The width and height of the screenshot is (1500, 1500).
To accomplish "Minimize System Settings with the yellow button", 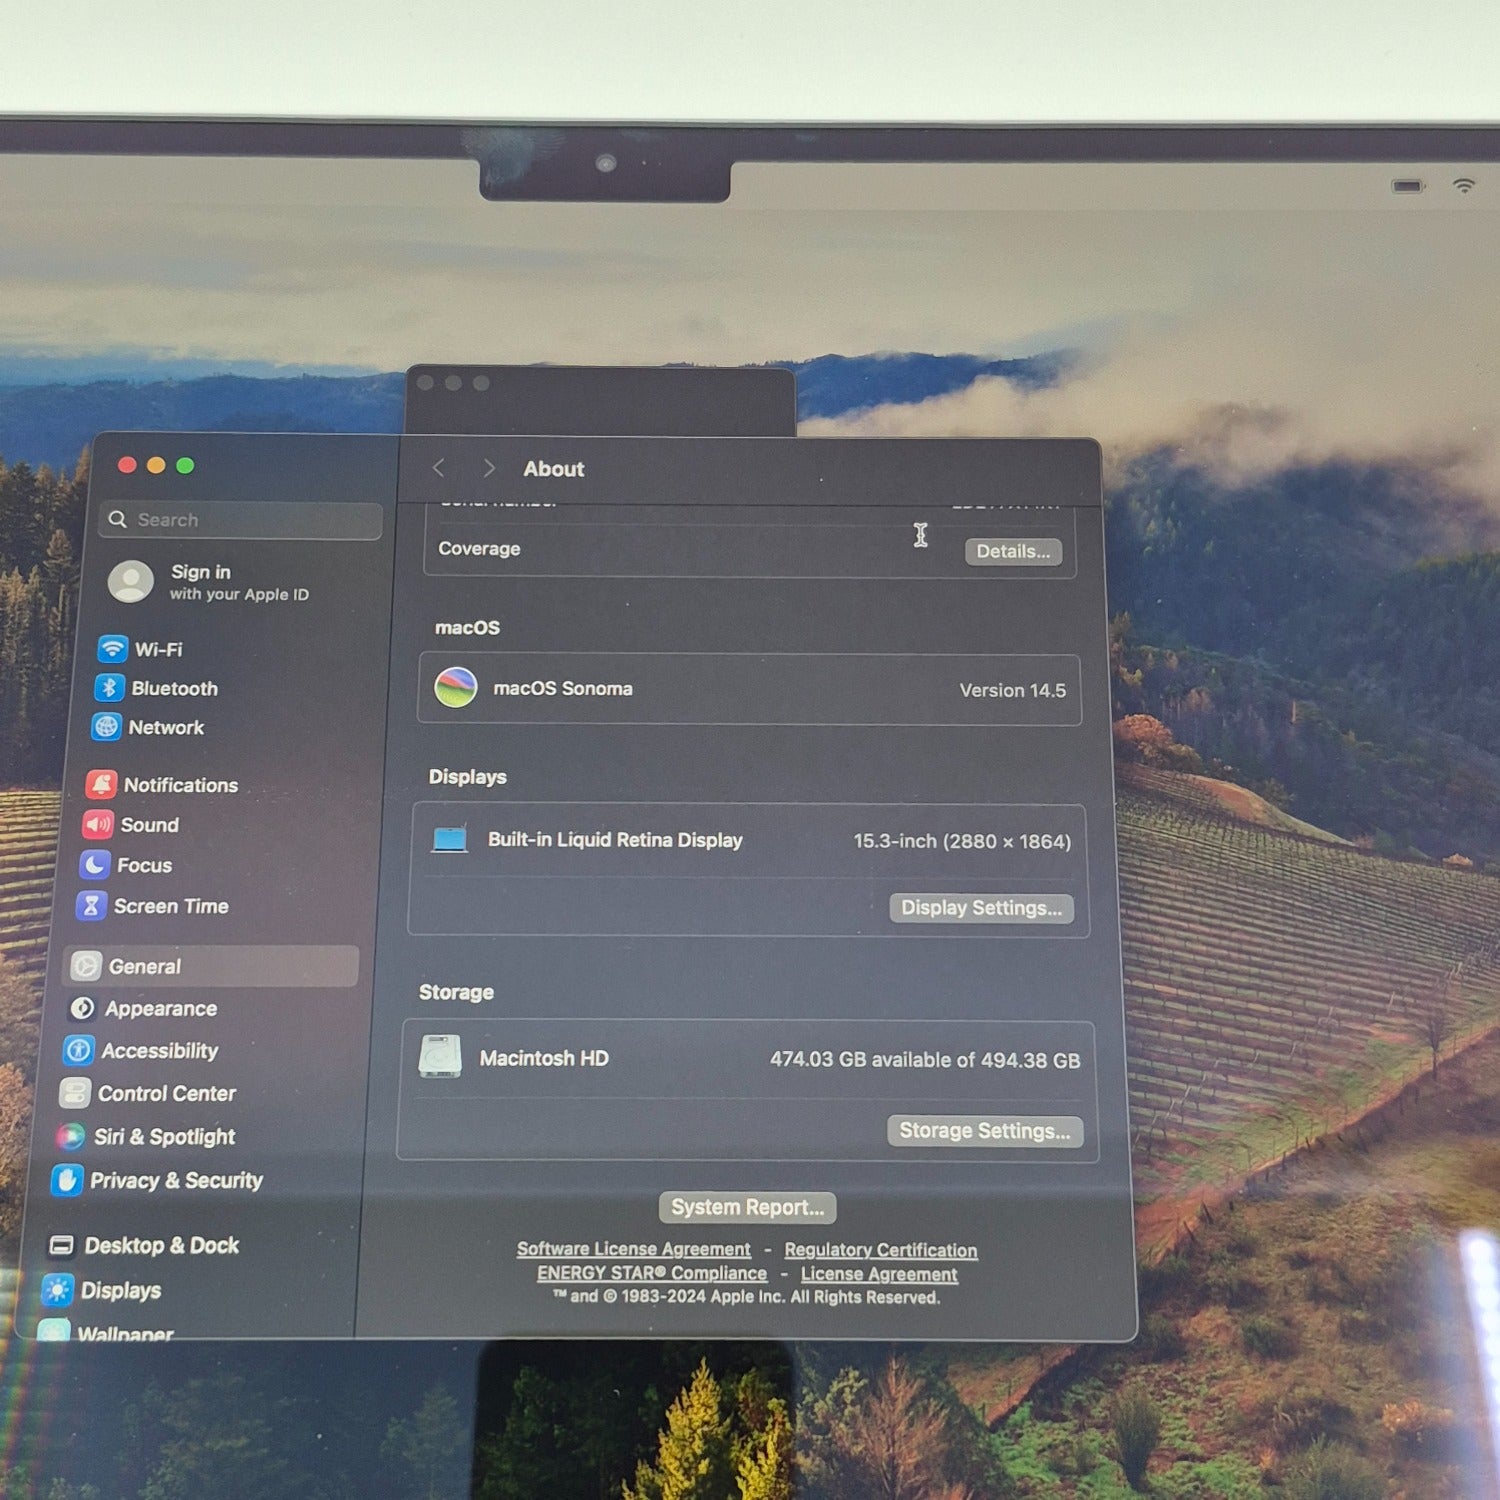I will (156, 465).
